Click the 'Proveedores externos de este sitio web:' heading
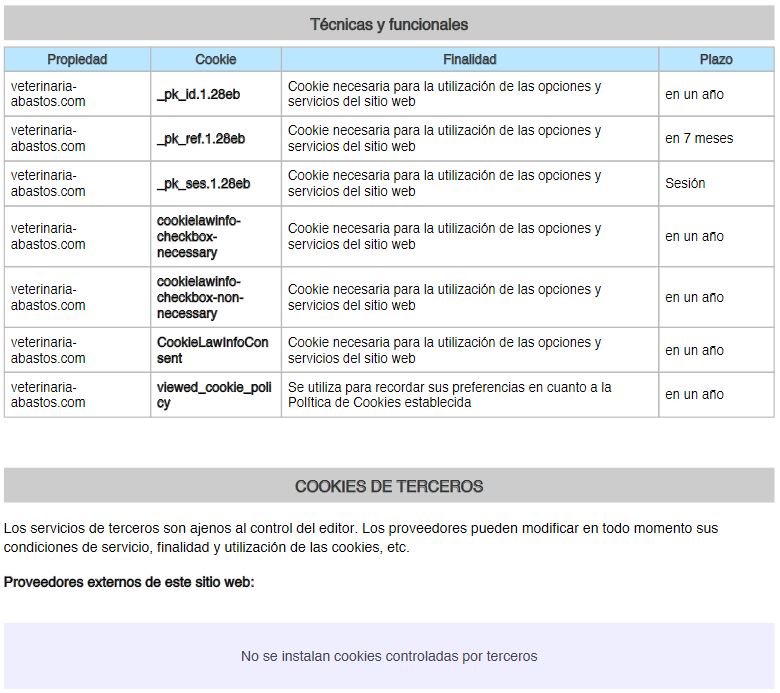Image resolution: width=780 pixels, height=693 pixels. [129, 582]
